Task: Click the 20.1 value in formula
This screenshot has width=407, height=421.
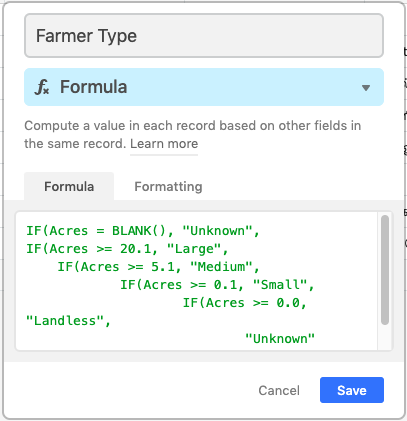Action: pyautogui.click(x=135, y=249)
